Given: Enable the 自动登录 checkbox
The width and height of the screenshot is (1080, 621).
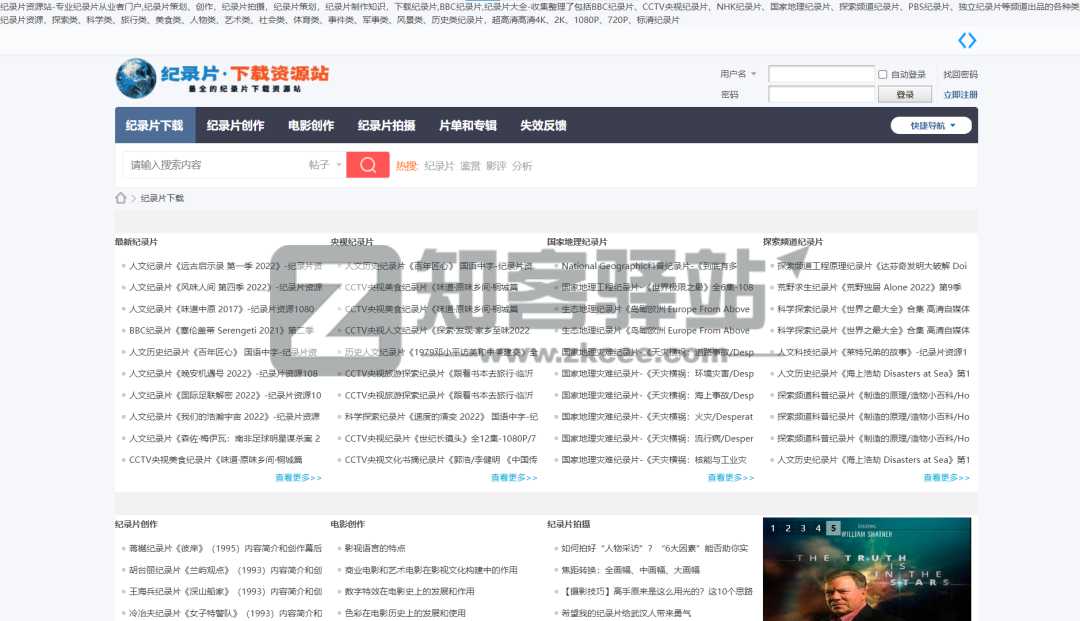Looking at the screenshot, I should tap(884, 73).
